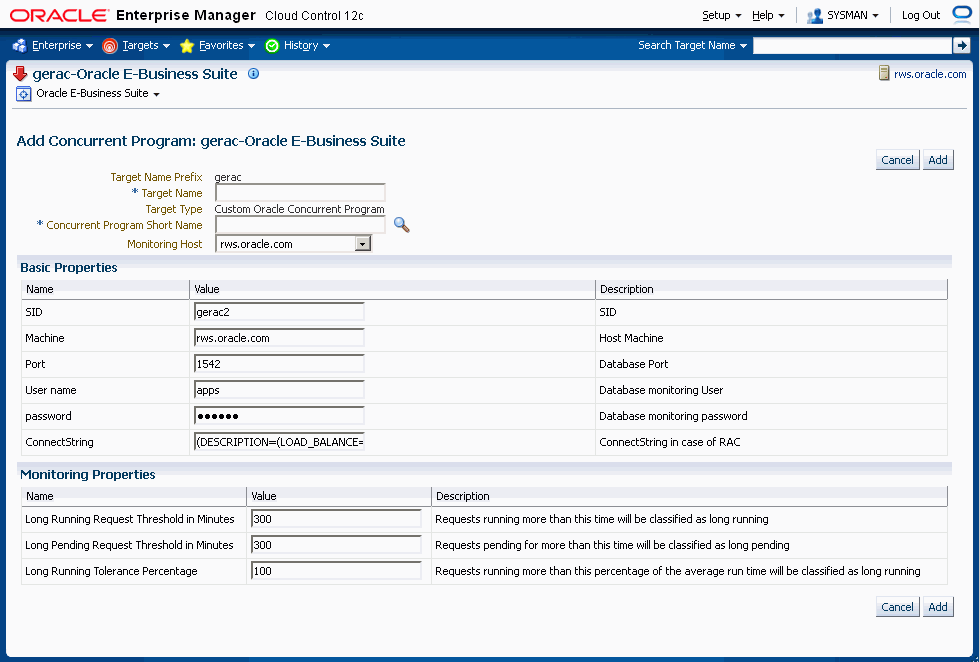Click the Oracle accessibility ring icon
The image size is (980, 662).
click(962, 14)
